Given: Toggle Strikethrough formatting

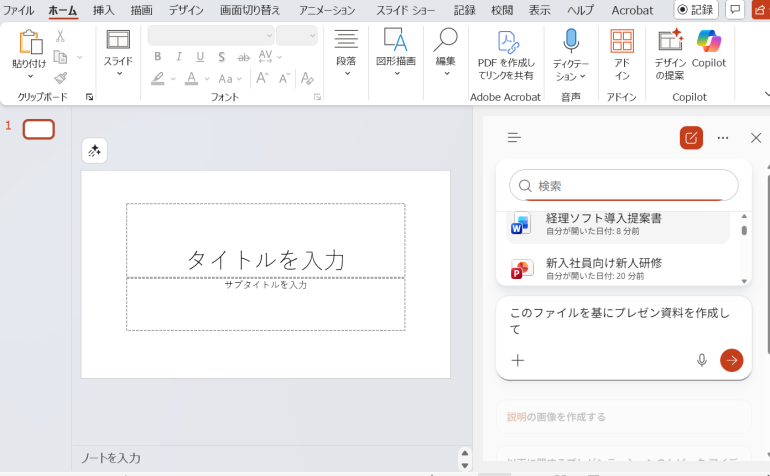Looking at the screenshot, I should click(244, 57).
